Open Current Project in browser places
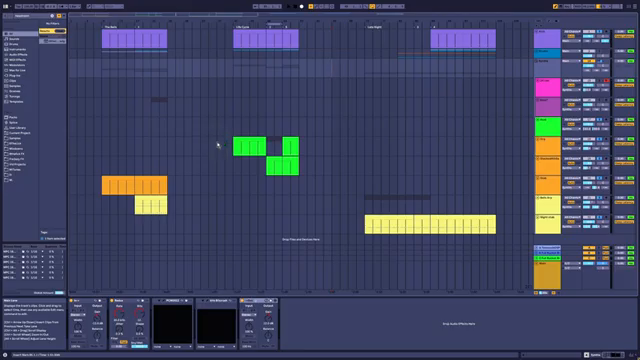This screenshot has height=360, width=640. [20, 133]
